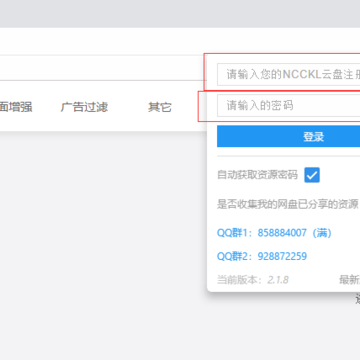Click the NCCKL cloud disk account input field
360x360 pixels.
click(x=289, y=74)
